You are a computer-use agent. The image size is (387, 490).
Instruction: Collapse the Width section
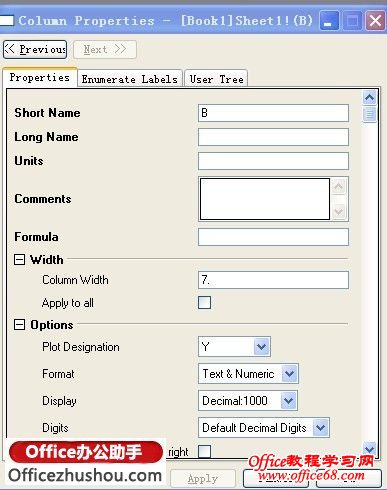point(19,259)
